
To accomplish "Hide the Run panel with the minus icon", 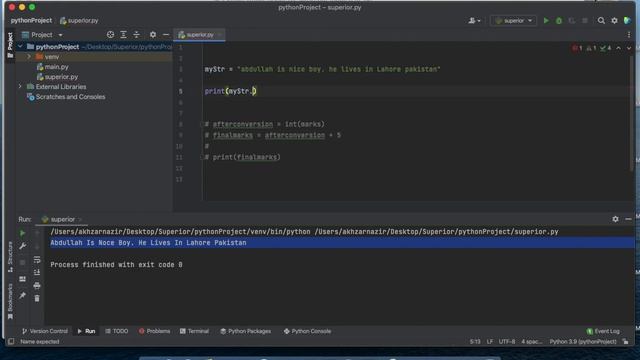I will pyautogui.click(x=628, y=219).
